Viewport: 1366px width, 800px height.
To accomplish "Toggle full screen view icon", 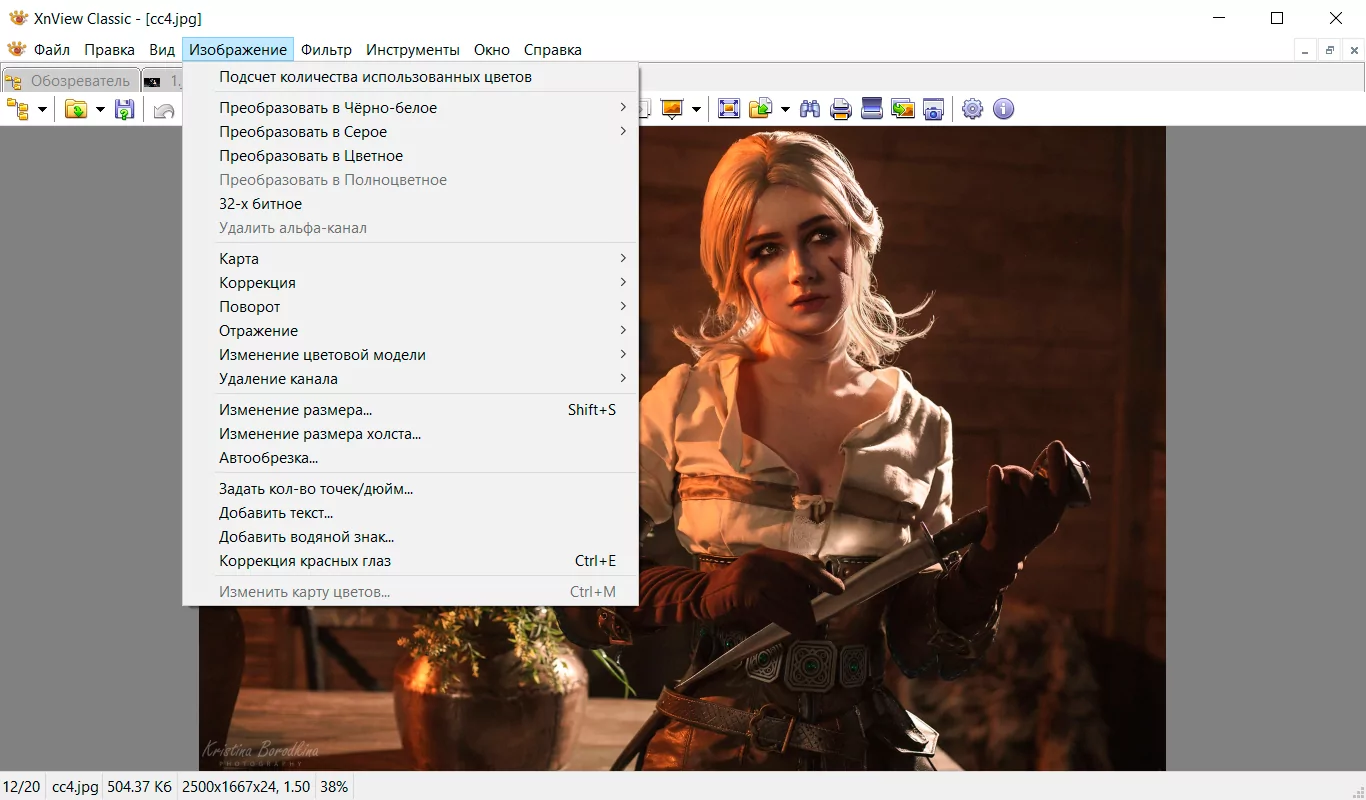I will 729,108.
